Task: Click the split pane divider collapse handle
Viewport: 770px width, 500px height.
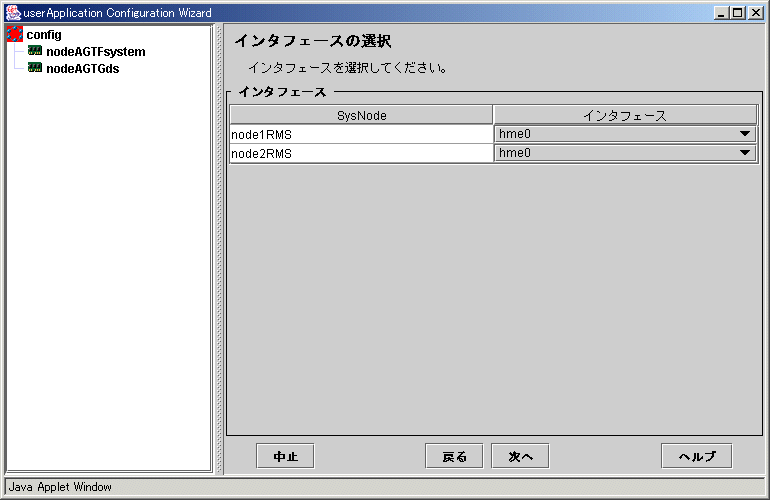Action: click(219, 249)
